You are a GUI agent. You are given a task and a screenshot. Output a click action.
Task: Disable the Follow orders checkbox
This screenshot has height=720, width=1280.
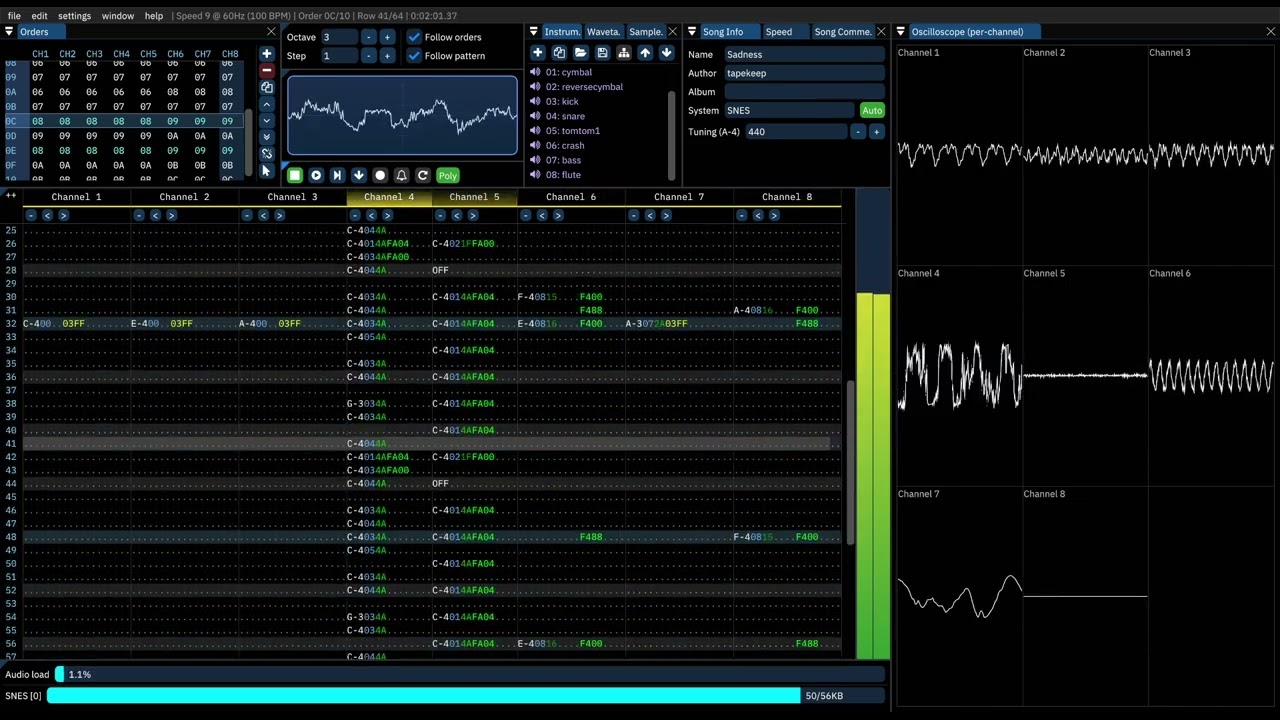pos(414,37)
